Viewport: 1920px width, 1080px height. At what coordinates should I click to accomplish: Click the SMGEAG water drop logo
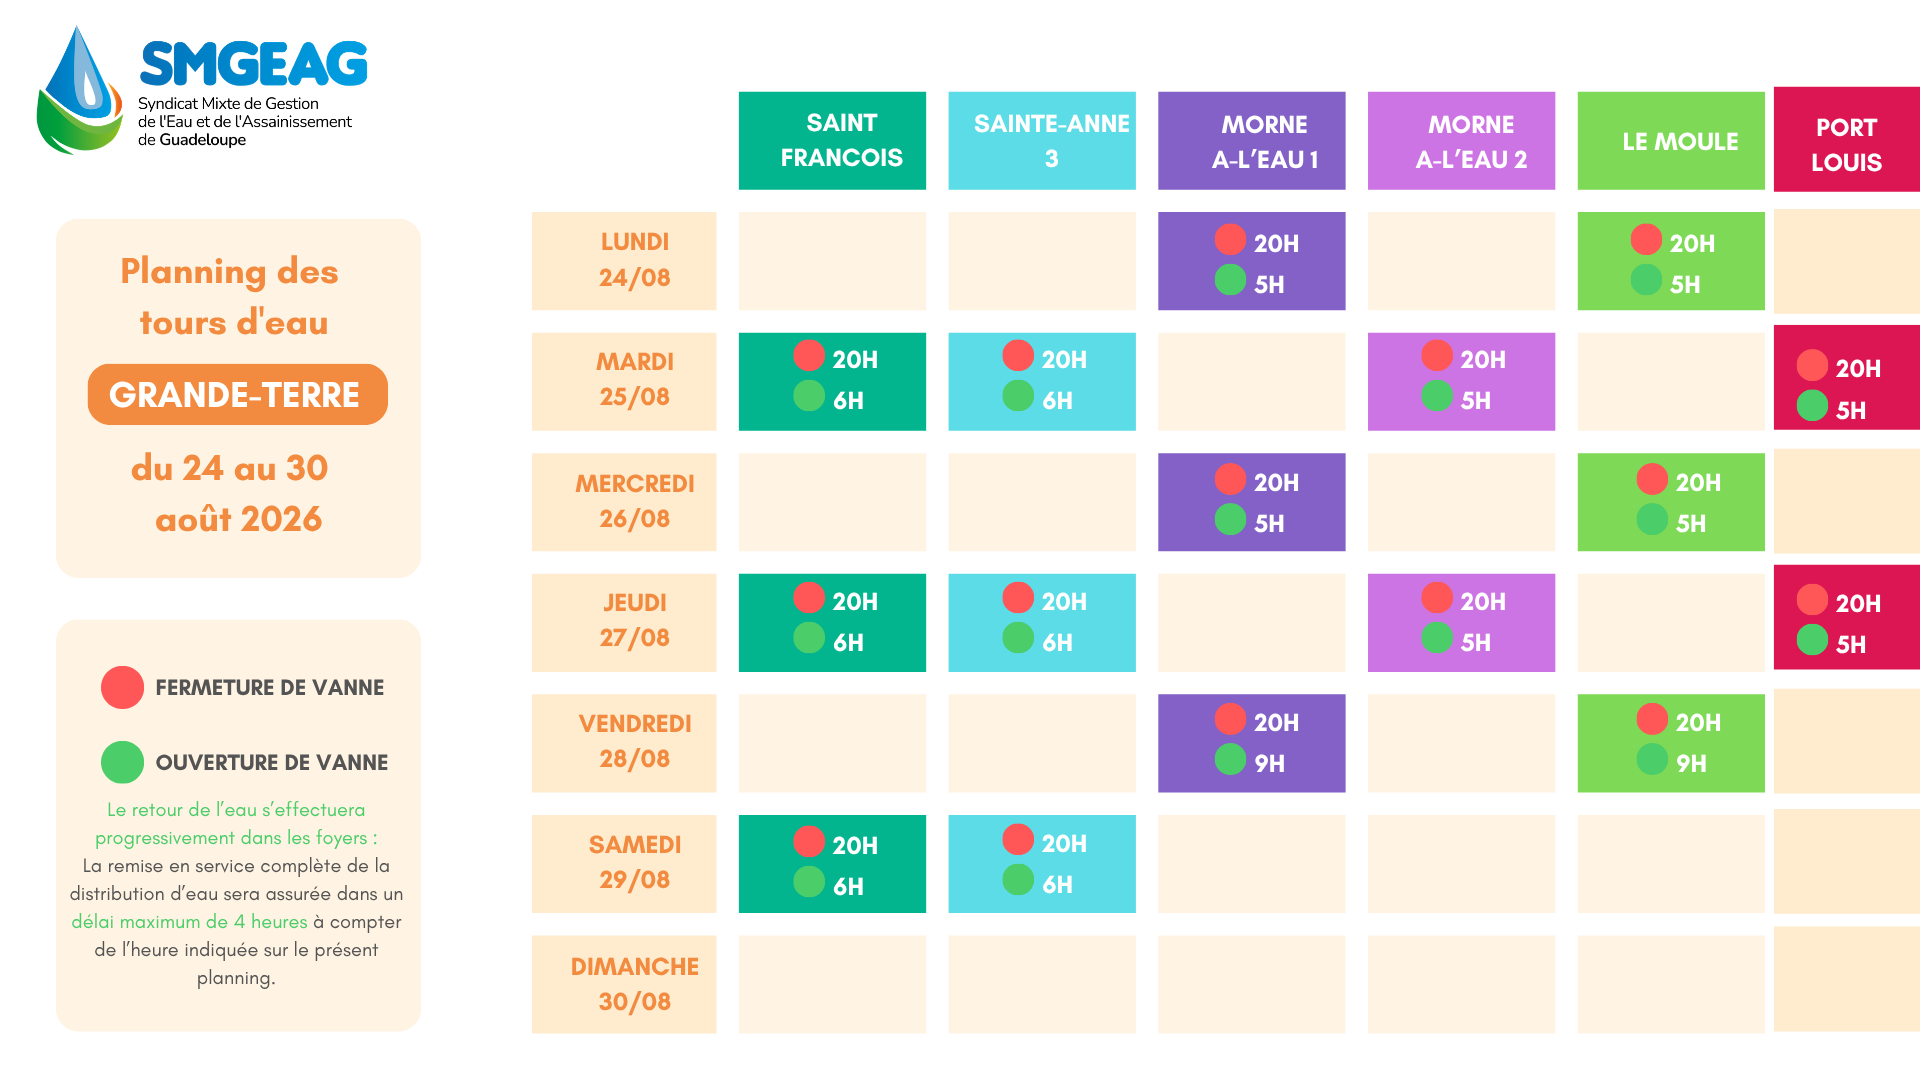tap(80, 90)
